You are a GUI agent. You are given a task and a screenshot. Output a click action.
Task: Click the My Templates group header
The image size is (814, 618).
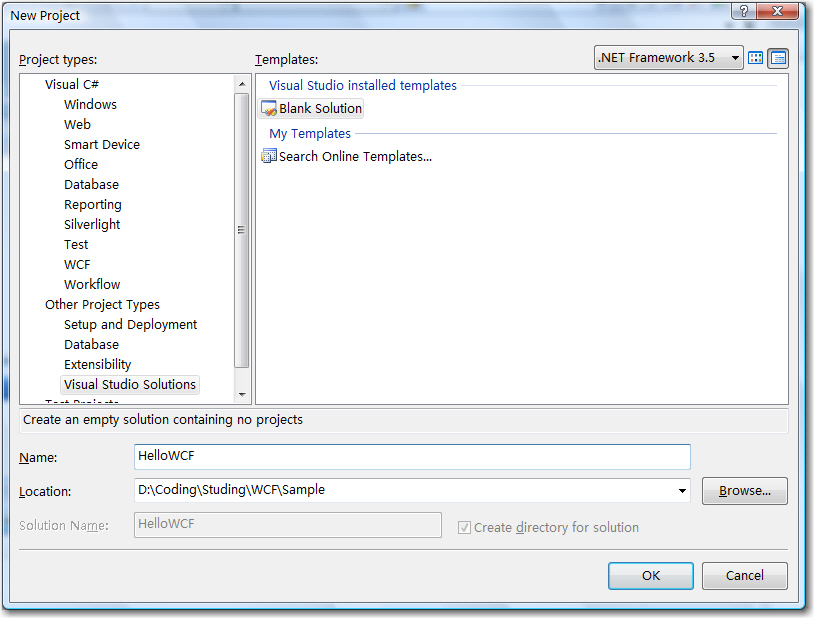coord(310,133)
